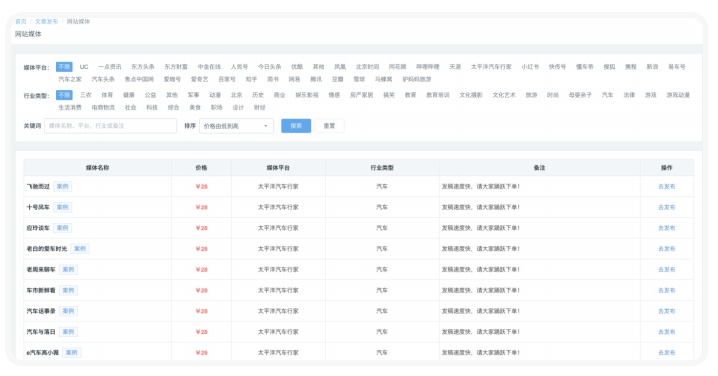Choose the 搜狐 platform filter
This screenshot has height=376, width=718.
[609, 67]
